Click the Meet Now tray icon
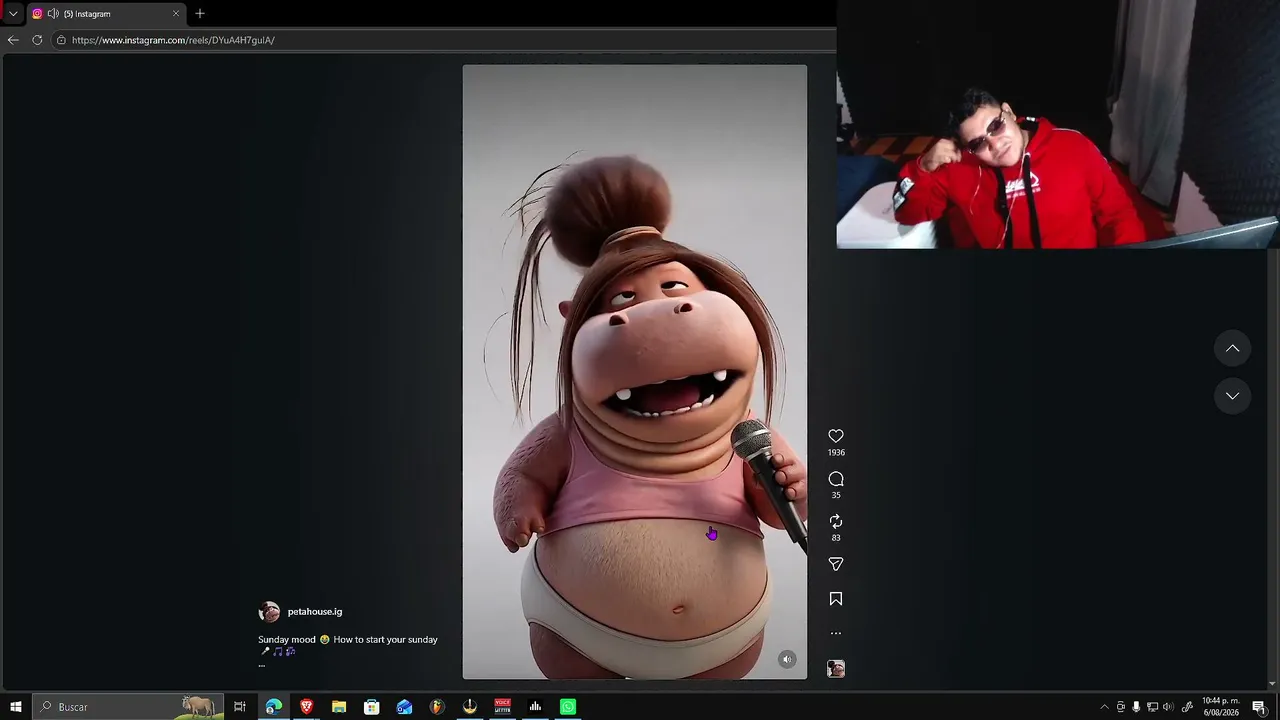The width and height of the screenshot is (1280, 720). [x=1121, y=707]
